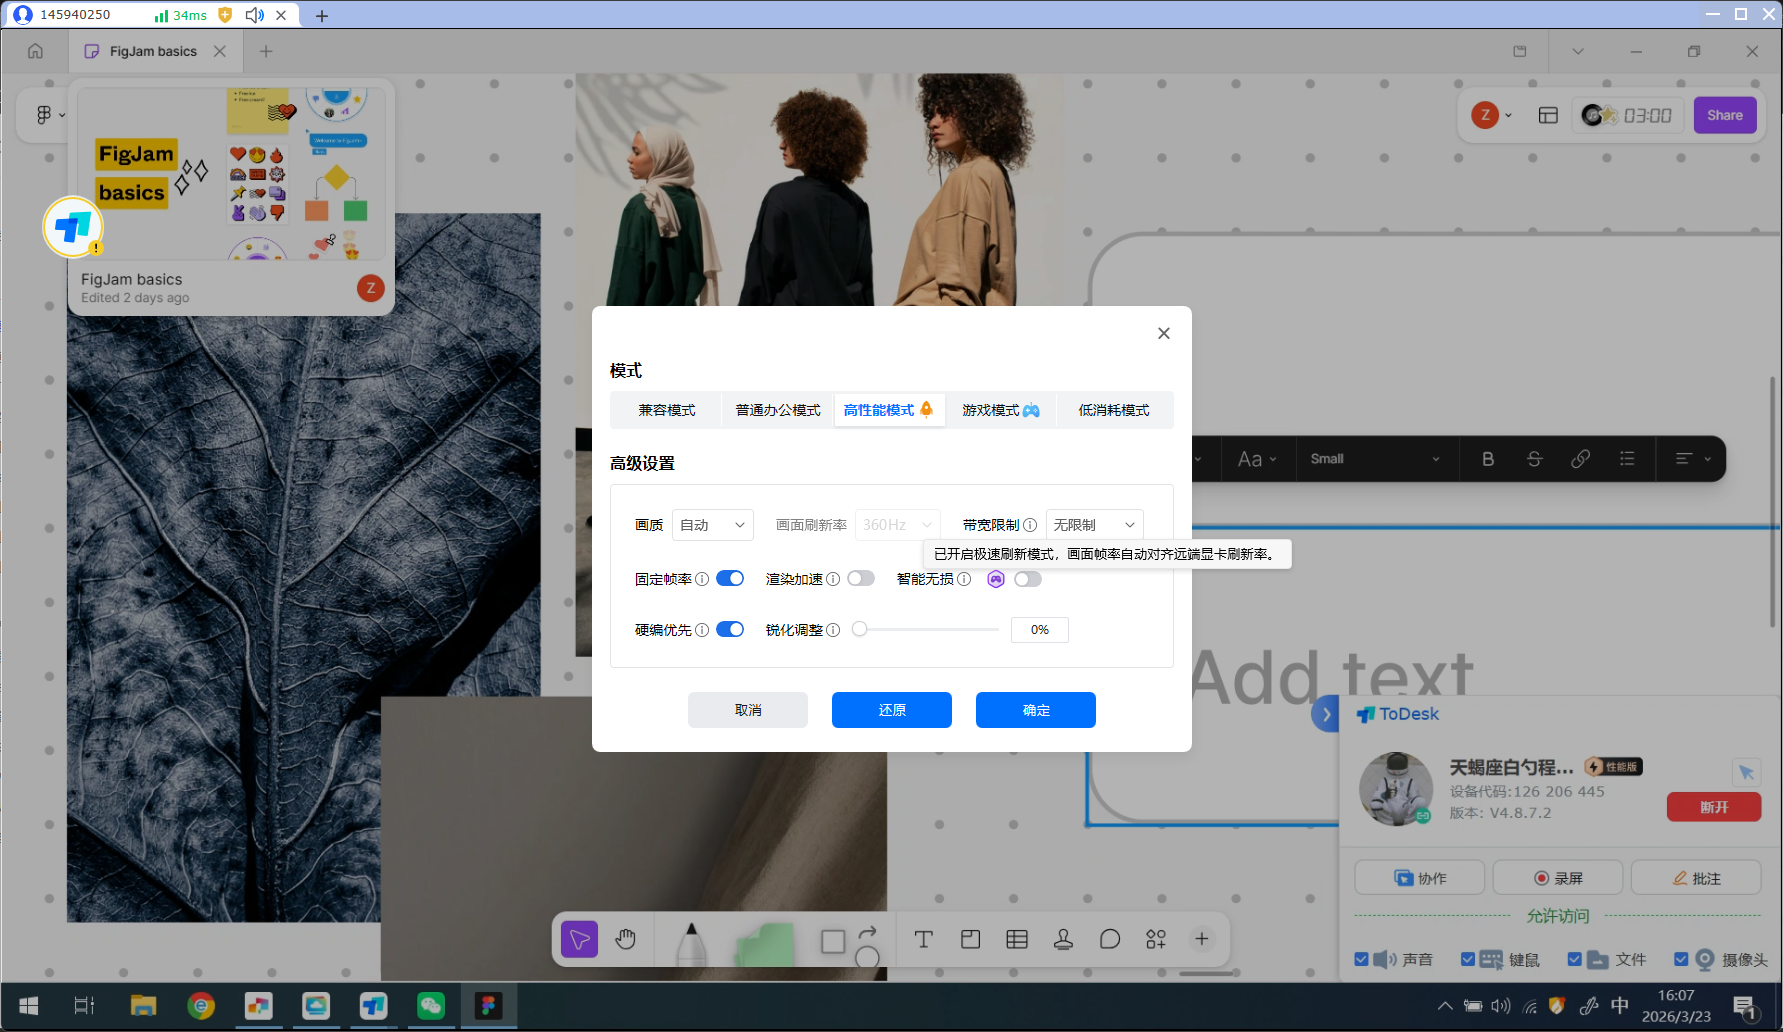Select the 高性能模式 tab
Viewport: 1783px width, 1032px height.
pyautogui.click(x=889, y=410)
